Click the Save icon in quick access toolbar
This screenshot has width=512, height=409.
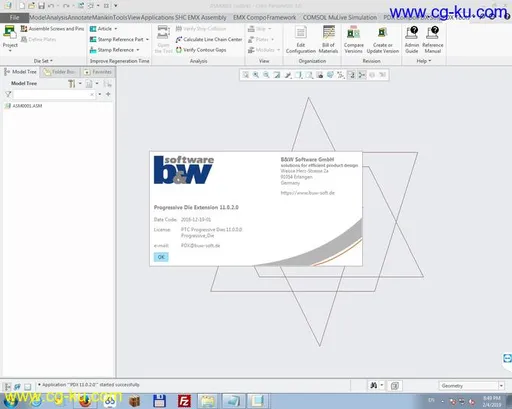pyautogui.click(x=41, y=6)
